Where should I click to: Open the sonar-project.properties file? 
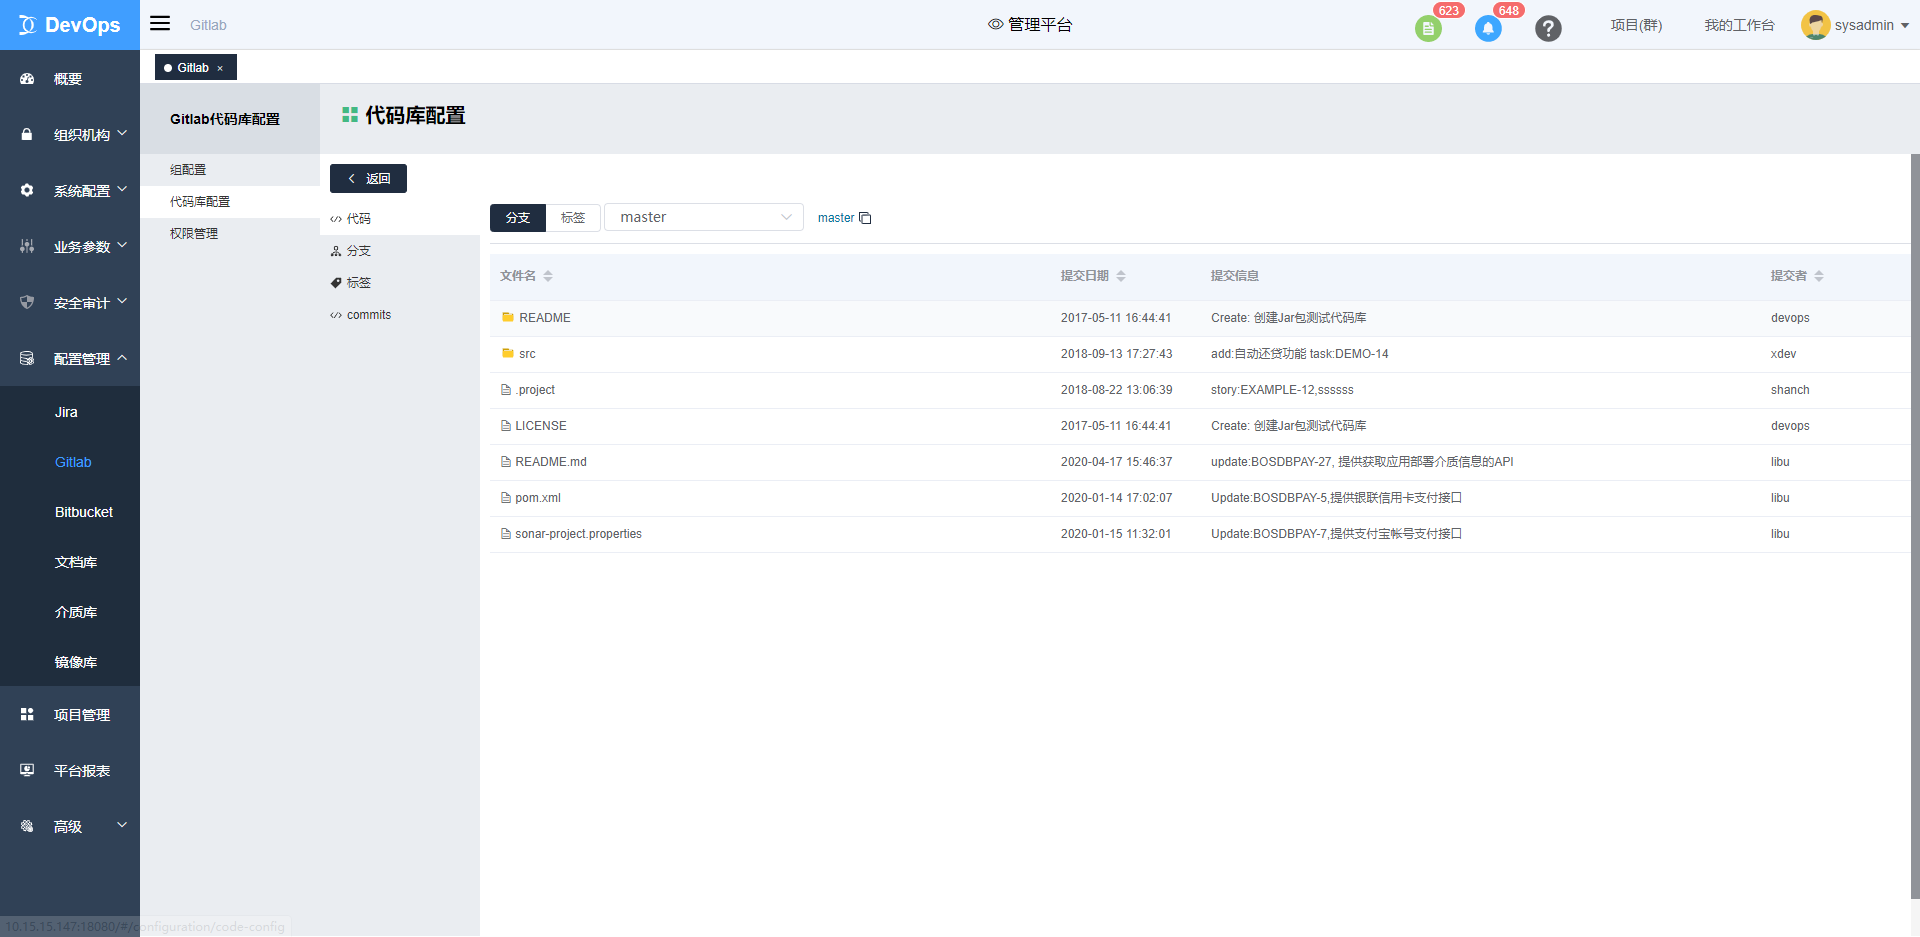tap(578, 534)
